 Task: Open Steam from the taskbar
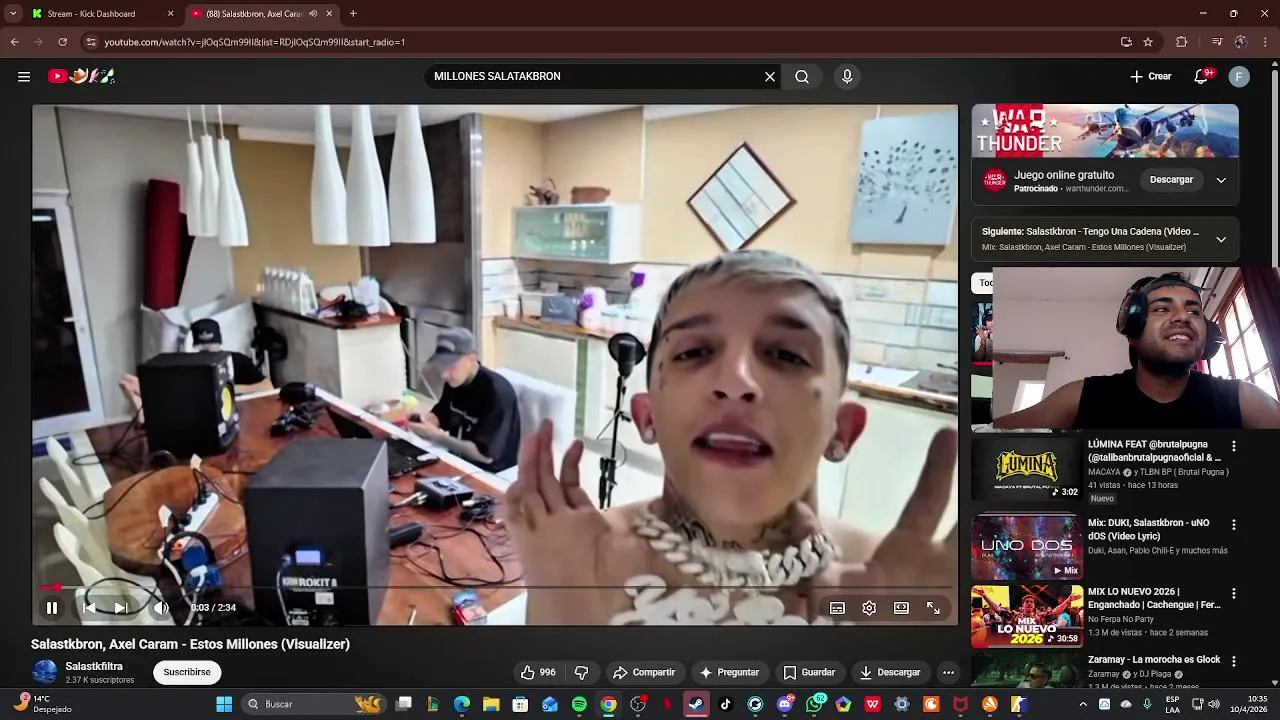tap(696, 704)
